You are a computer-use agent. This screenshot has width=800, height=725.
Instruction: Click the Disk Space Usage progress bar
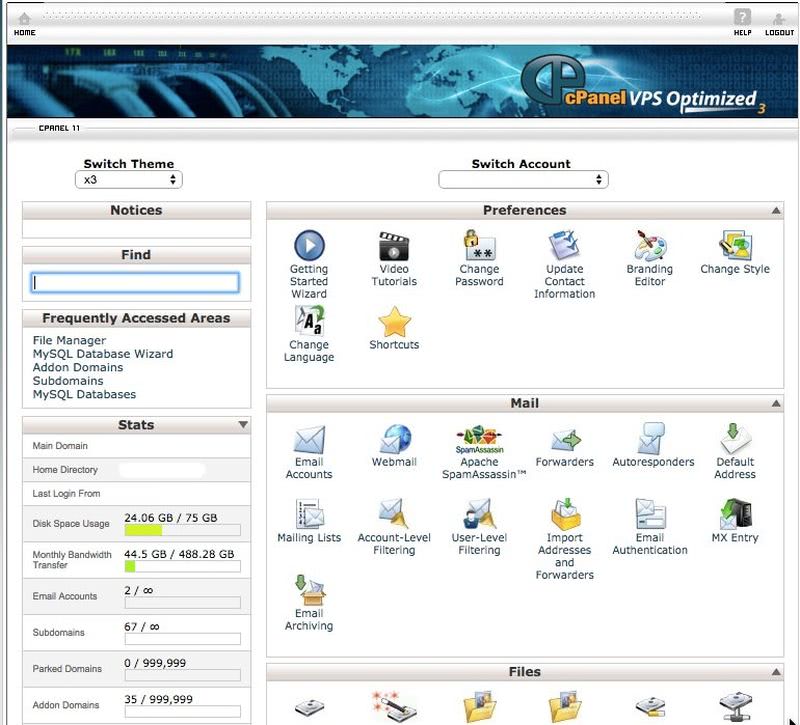[x=183, y=531]
